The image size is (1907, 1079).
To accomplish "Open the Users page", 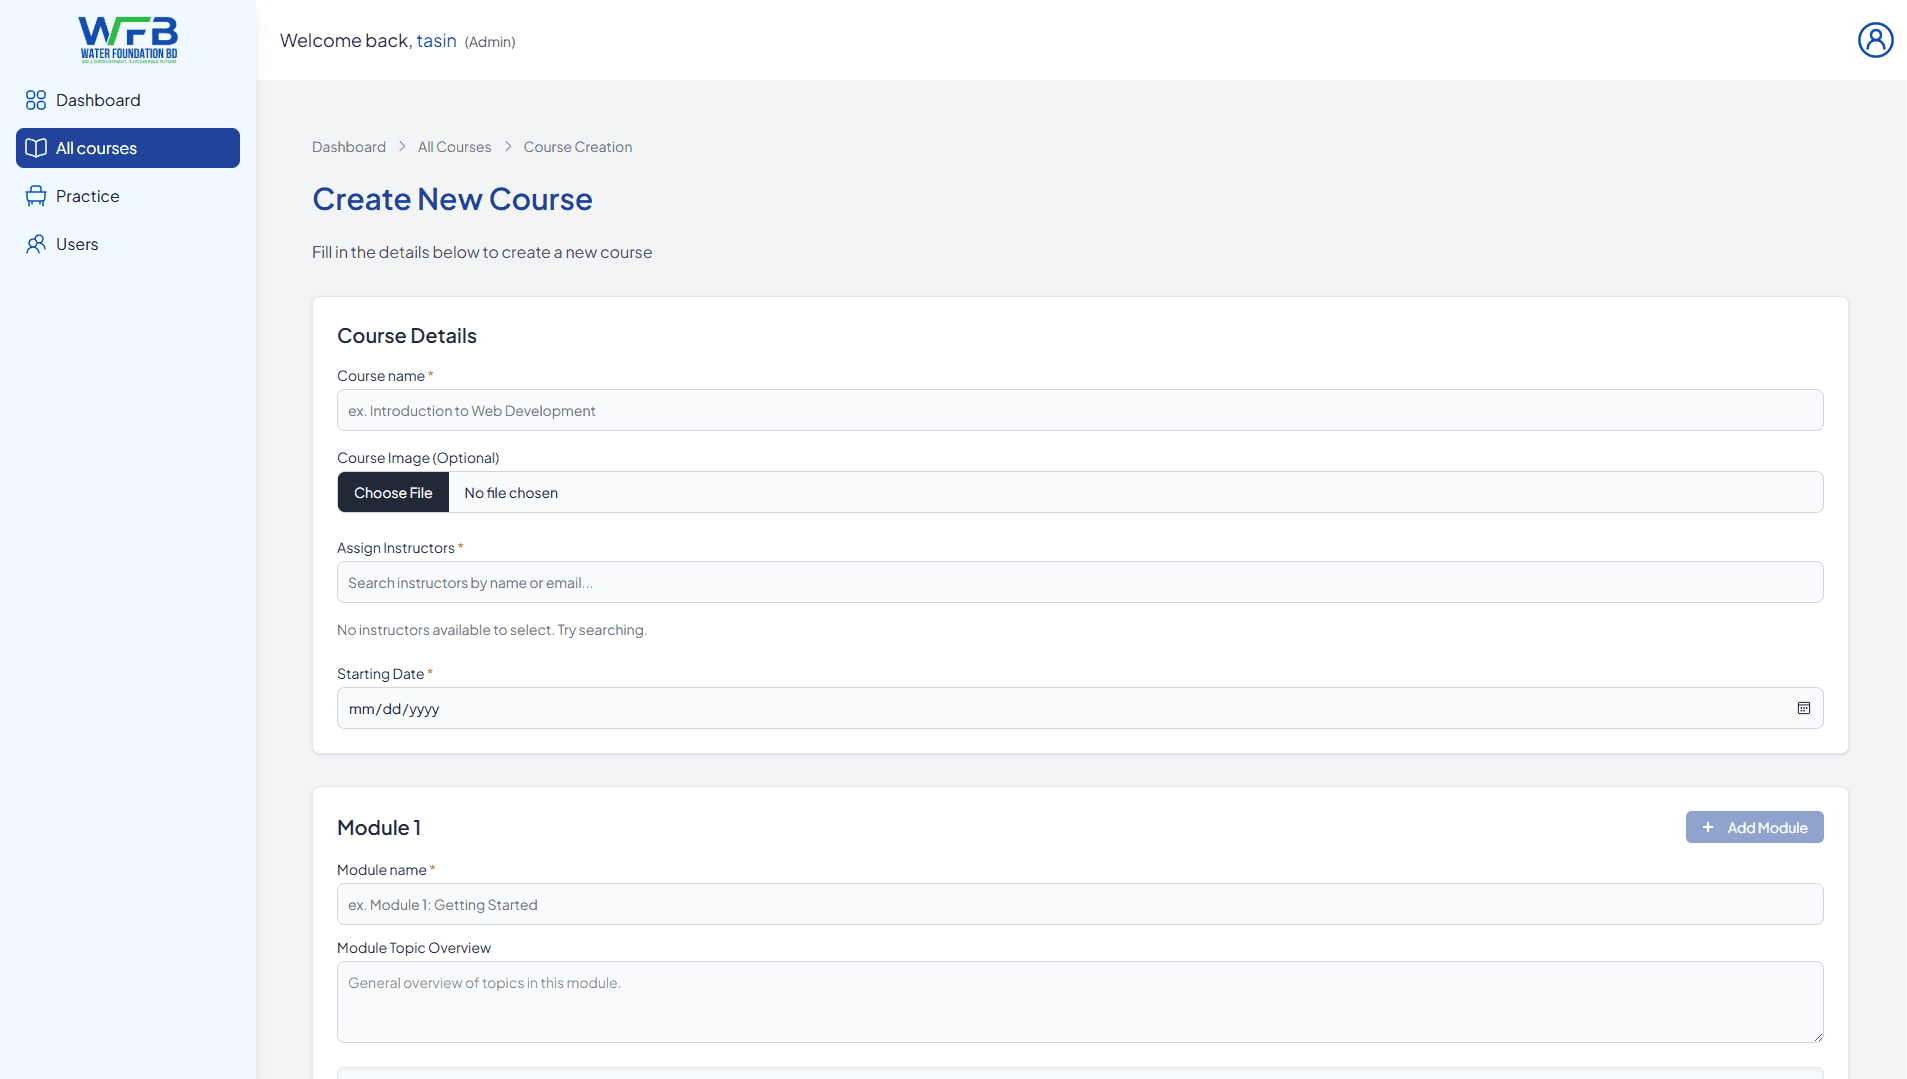I will point(128,244).
